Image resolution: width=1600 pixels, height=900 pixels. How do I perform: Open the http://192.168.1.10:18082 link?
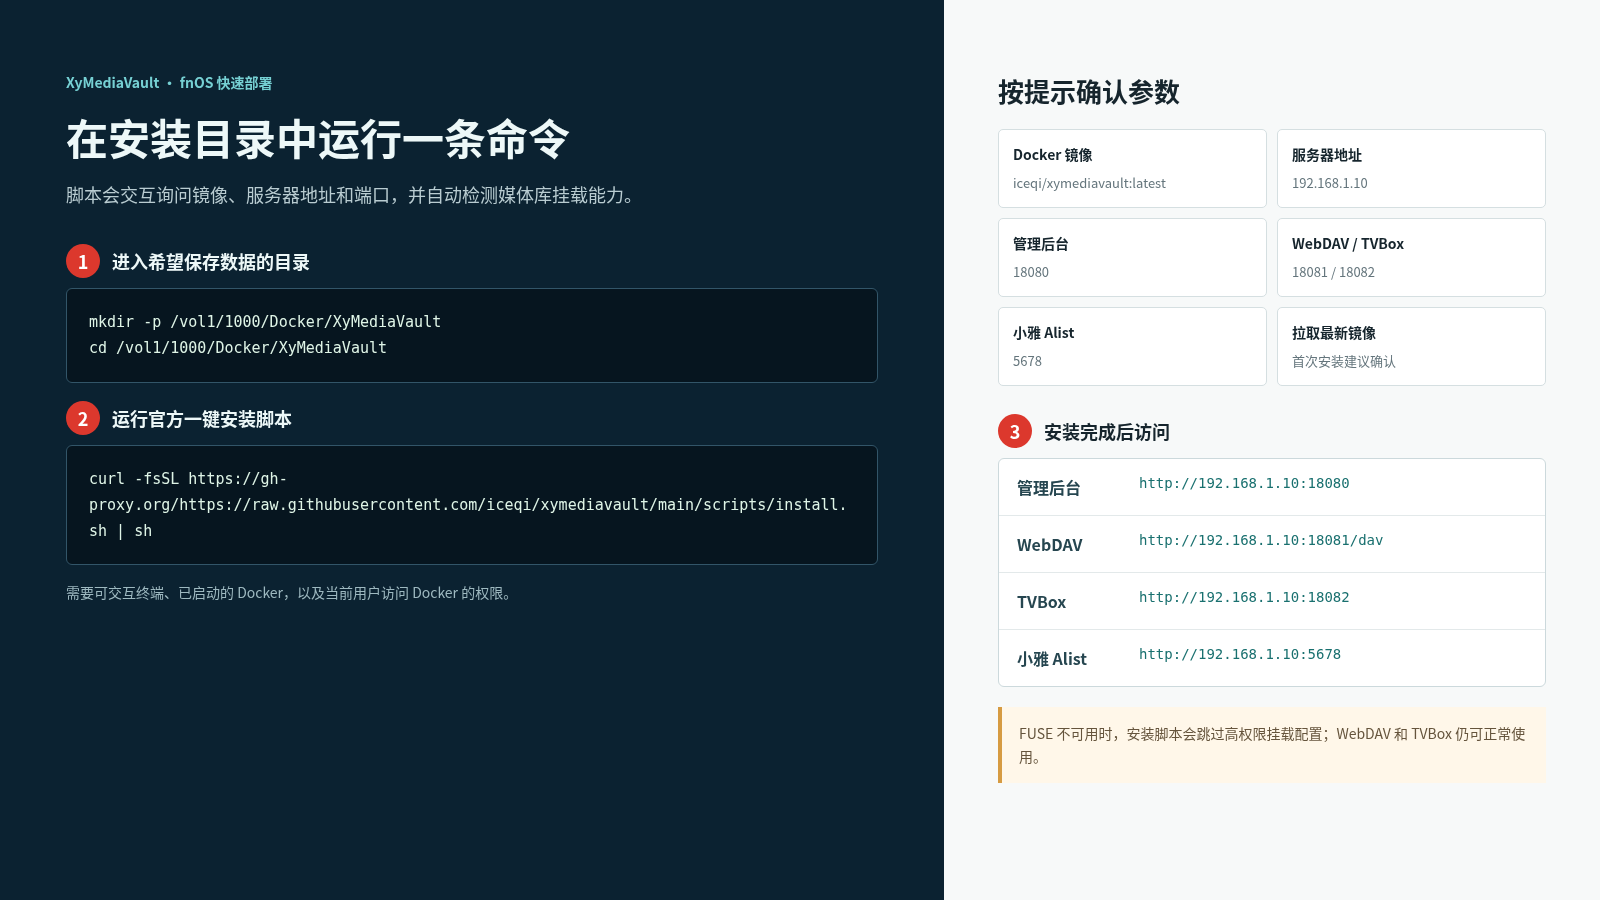pos(1244,597)
